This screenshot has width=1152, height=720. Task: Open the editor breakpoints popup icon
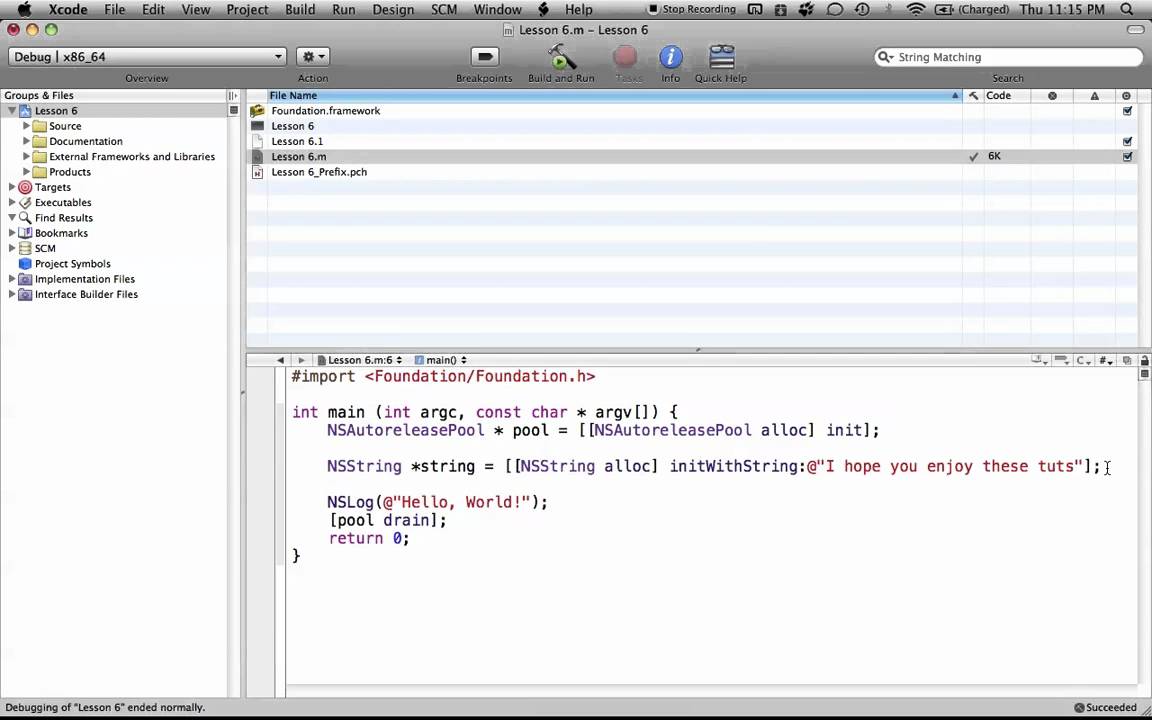(x=1062, y=360)
